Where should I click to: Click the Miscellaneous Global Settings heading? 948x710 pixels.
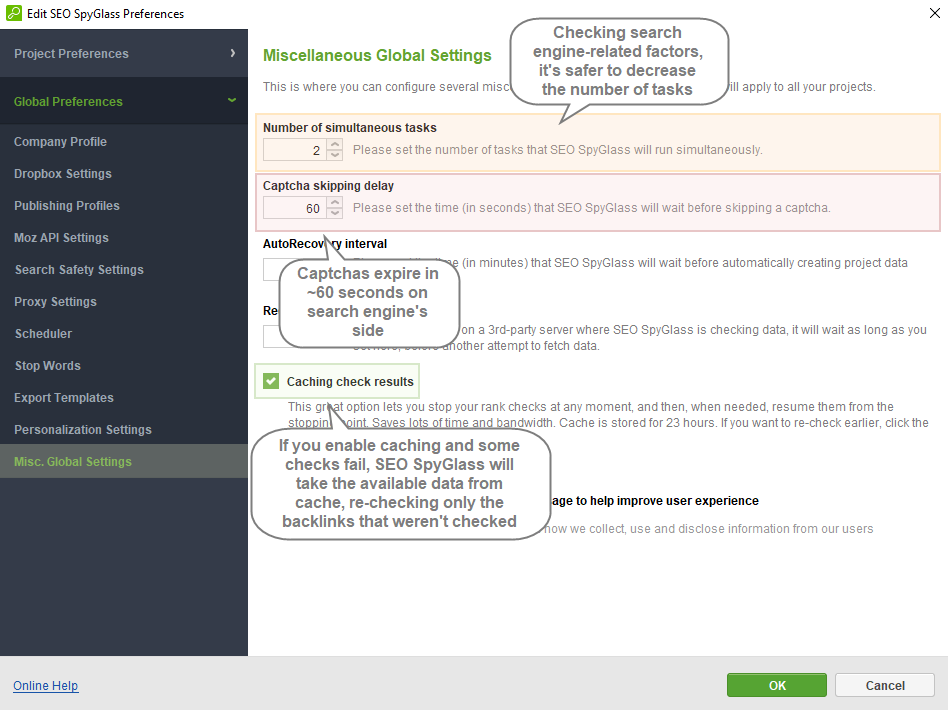[x=377, y=55]
